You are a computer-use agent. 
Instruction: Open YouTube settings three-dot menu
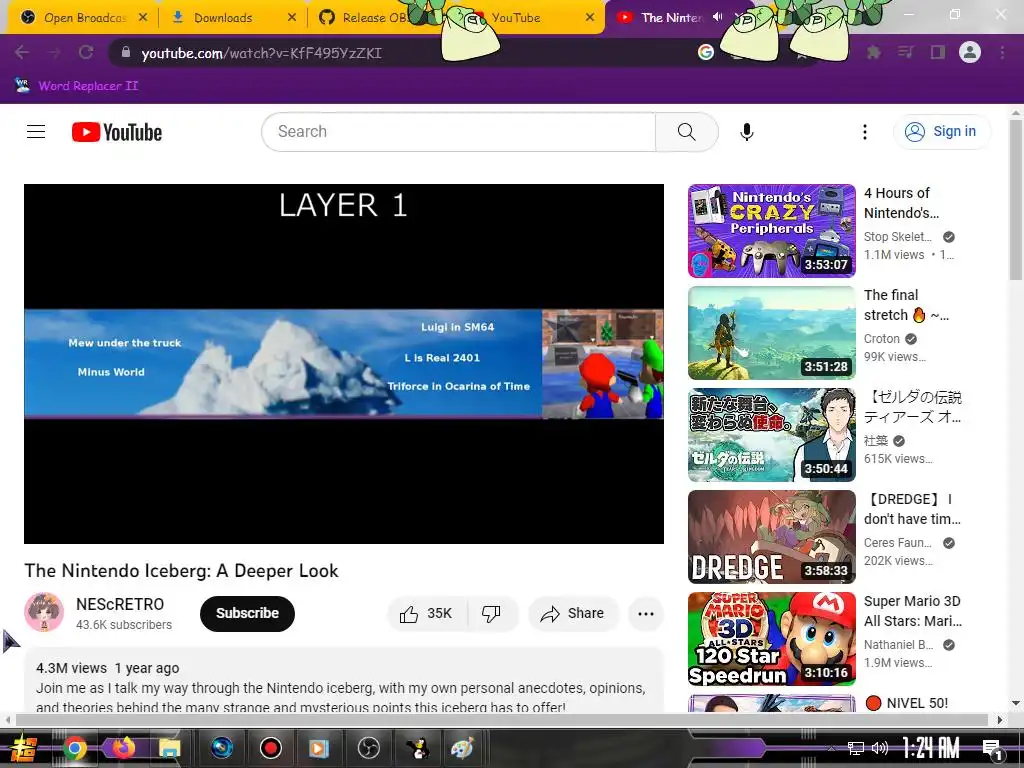point(865,132)
